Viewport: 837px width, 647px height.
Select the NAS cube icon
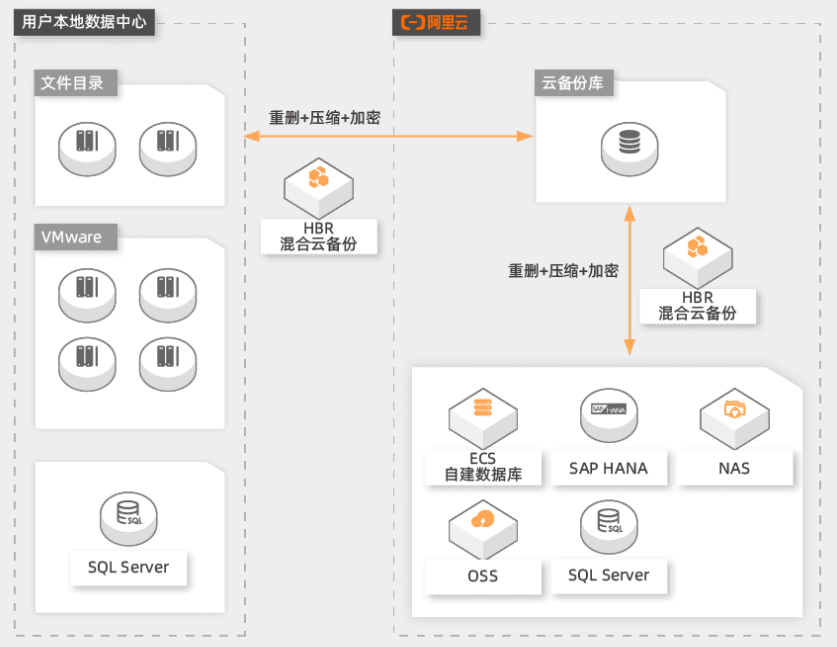(x=735, y=419)
